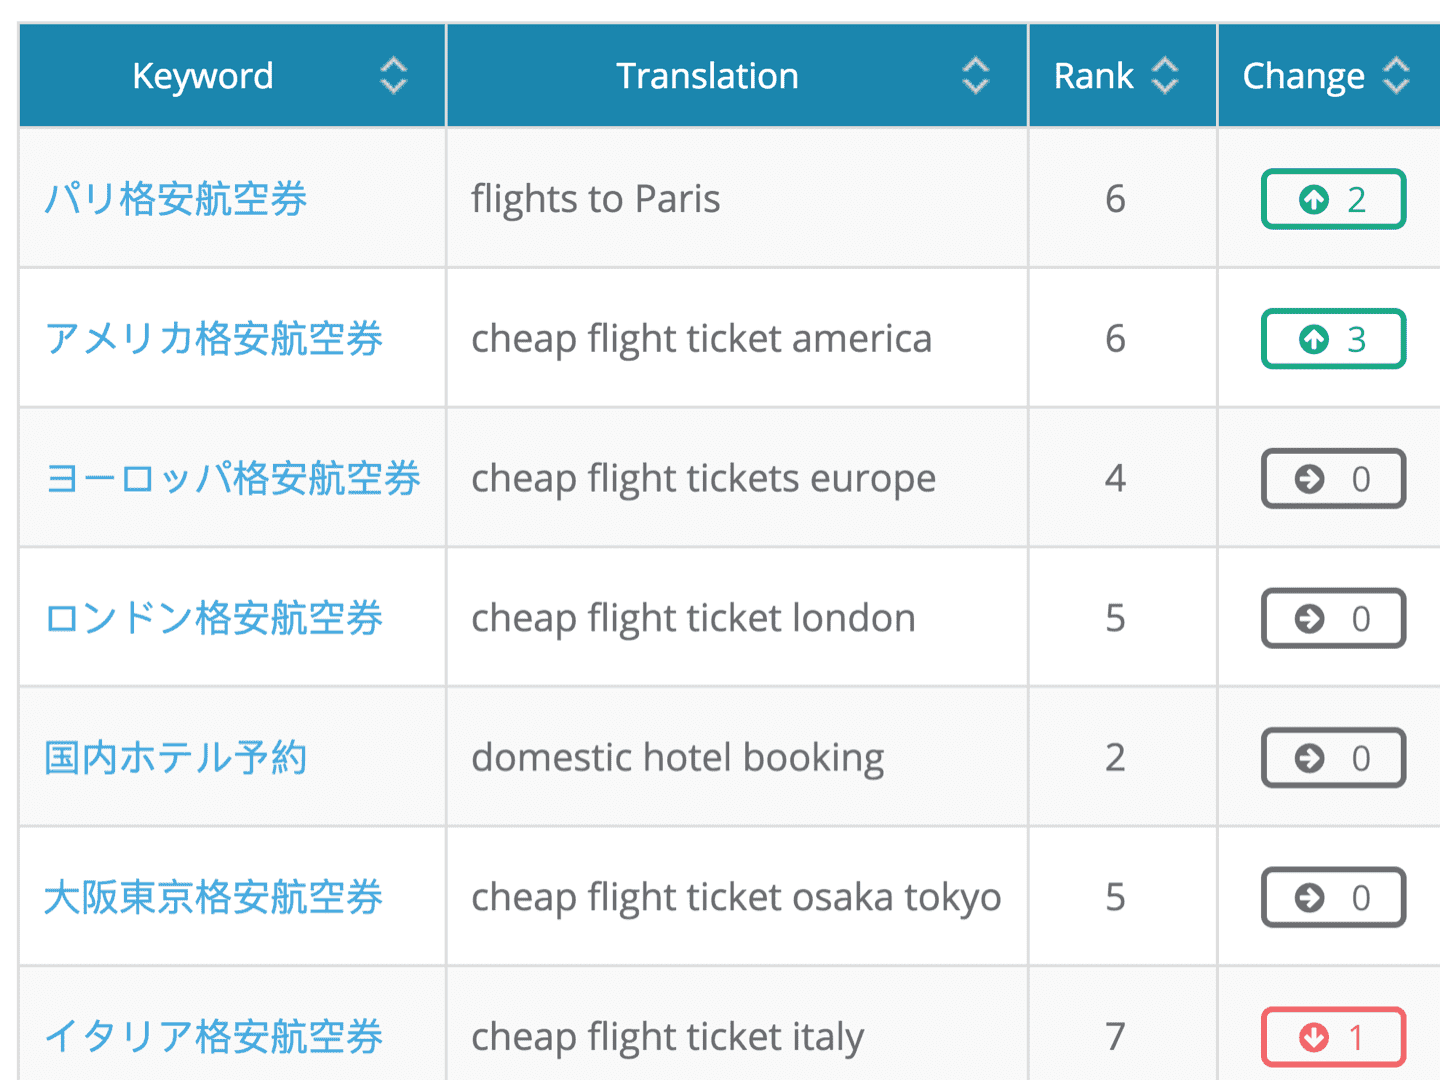
Task: Select the Keyword column header
Action: click(x=203, y=76)
